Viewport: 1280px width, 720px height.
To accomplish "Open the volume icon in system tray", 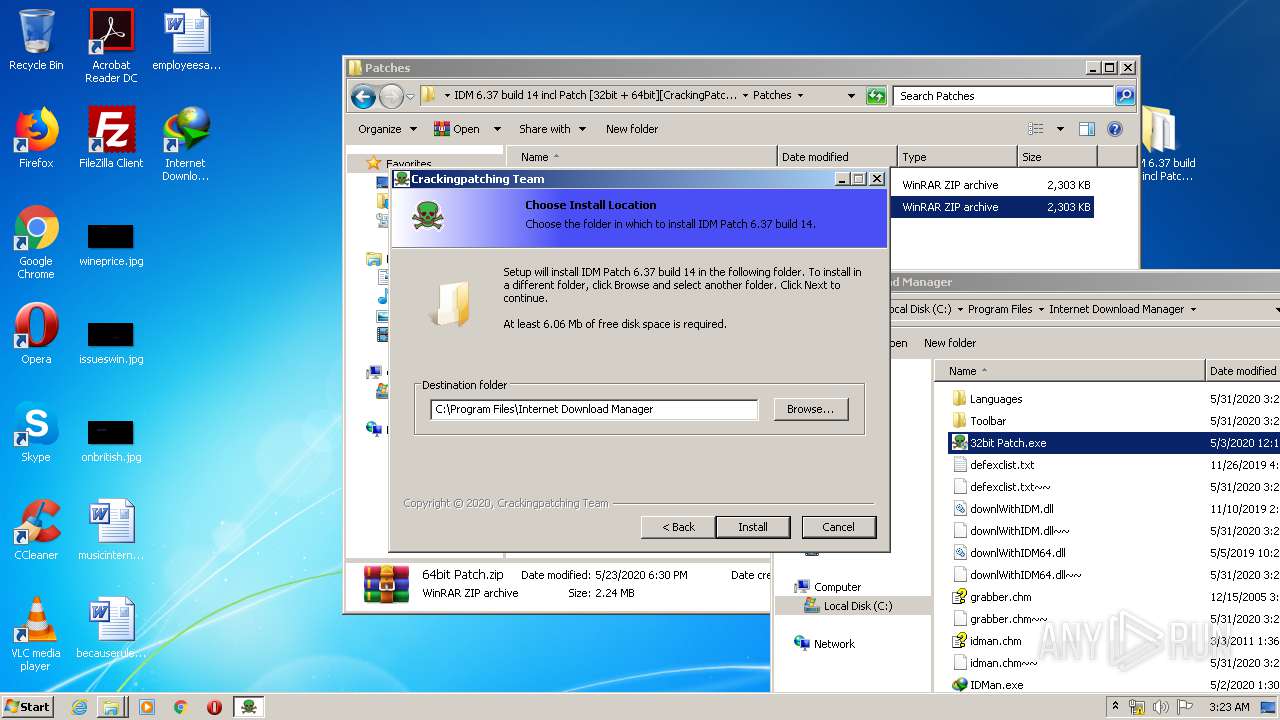I will (x=1161, y=707).
